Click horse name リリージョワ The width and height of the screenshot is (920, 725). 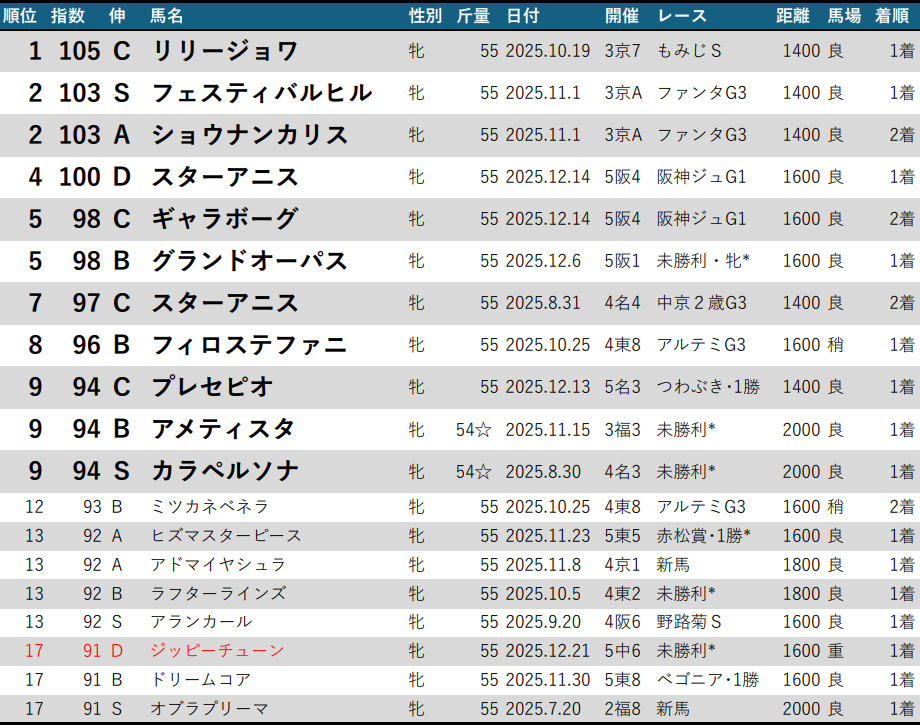click(x=225, y=51)
